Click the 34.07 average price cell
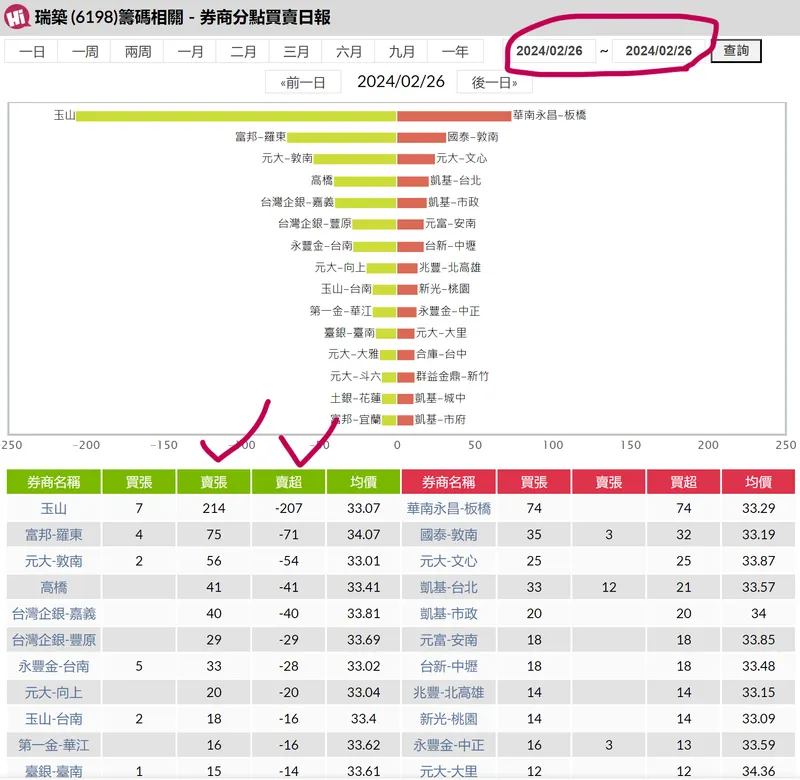Viewport: 800px width, 780px height. (x=363, y=535)
